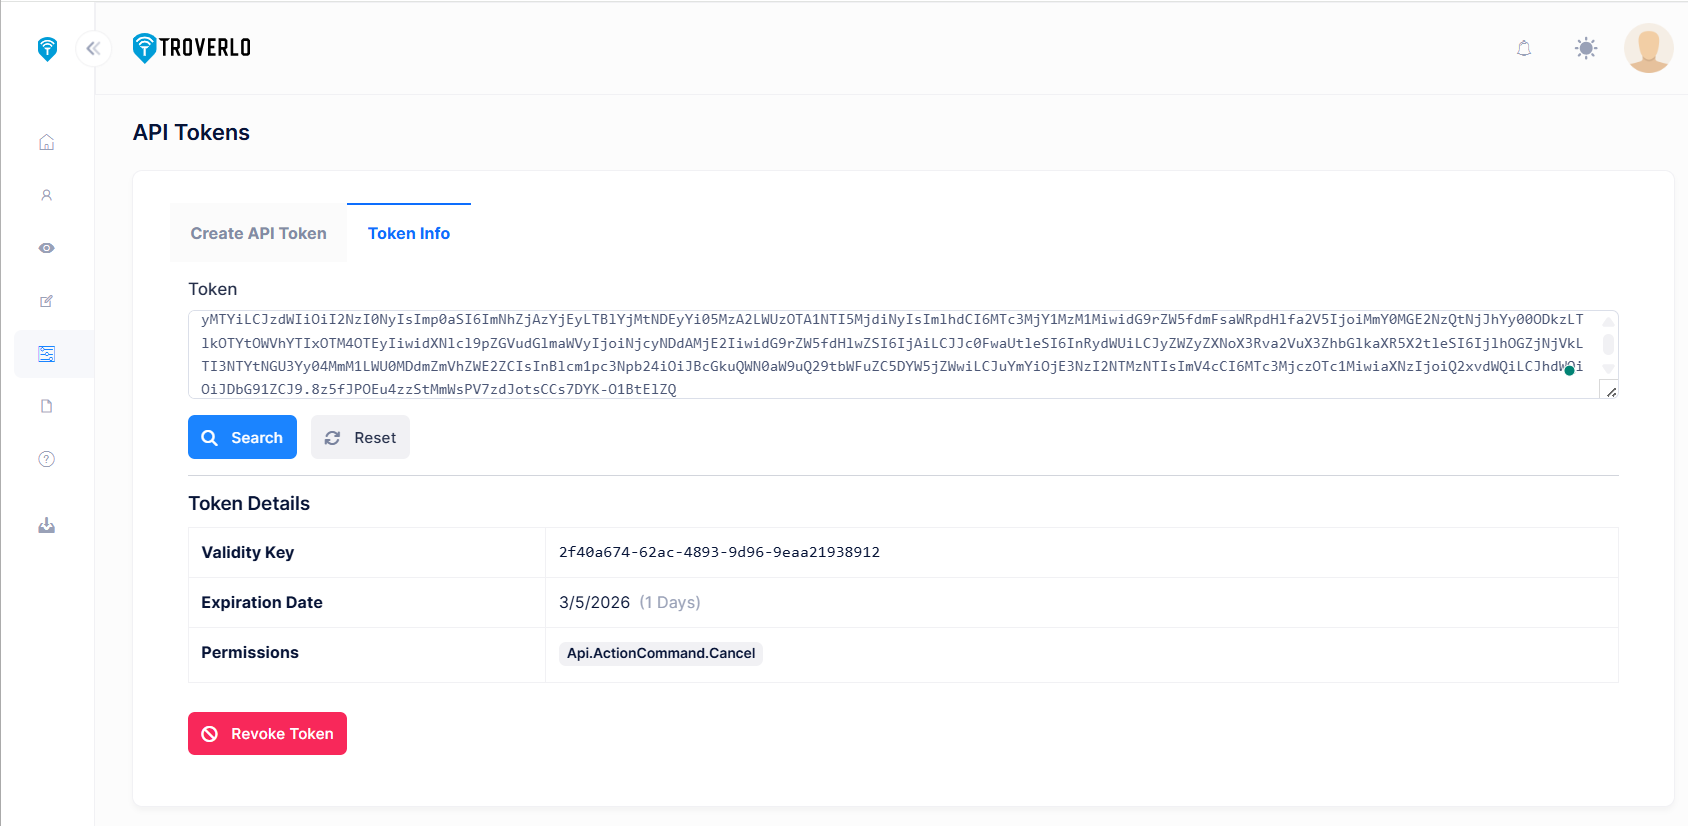1688x826 pixels.
Task: Select the API settings sliders sidebar icon
Action: [47, 354]
